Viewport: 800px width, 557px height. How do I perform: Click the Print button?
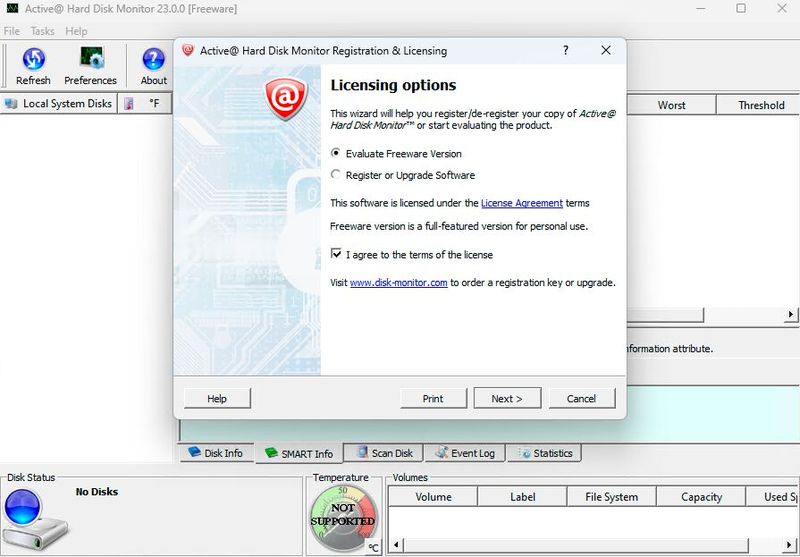pyautogui.click(x=433, y=398)
